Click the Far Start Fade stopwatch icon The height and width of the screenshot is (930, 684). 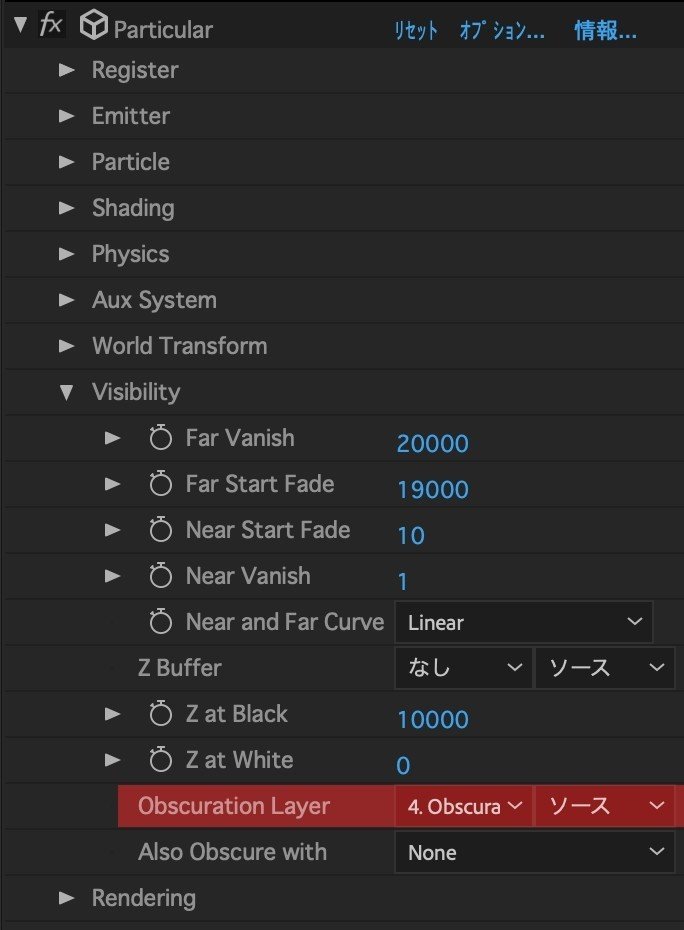point(160,483)
